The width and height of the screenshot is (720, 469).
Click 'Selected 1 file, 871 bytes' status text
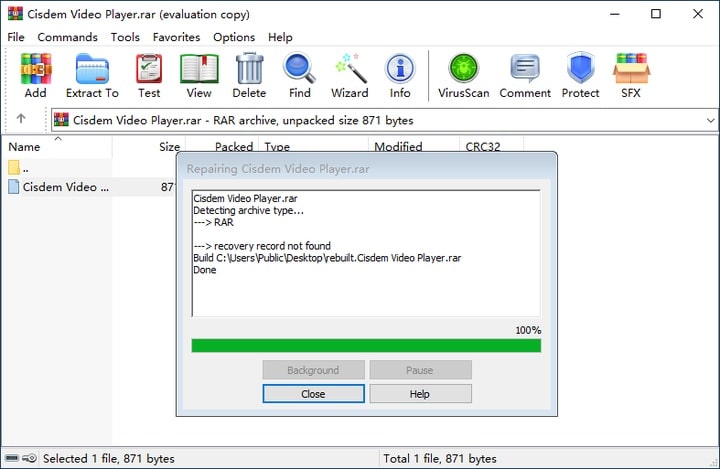pyautogui.click(x=109, y=458)
